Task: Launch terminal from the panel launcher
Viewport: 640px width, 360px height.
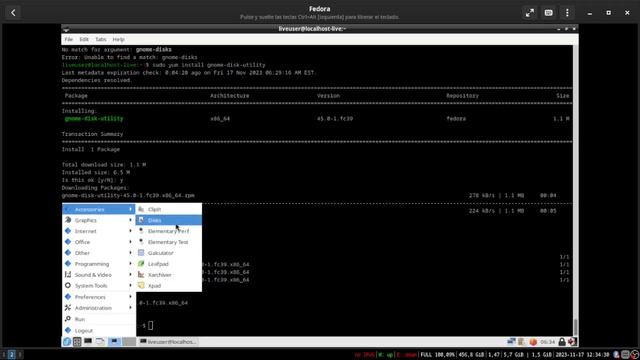Action: click(88, 342)
